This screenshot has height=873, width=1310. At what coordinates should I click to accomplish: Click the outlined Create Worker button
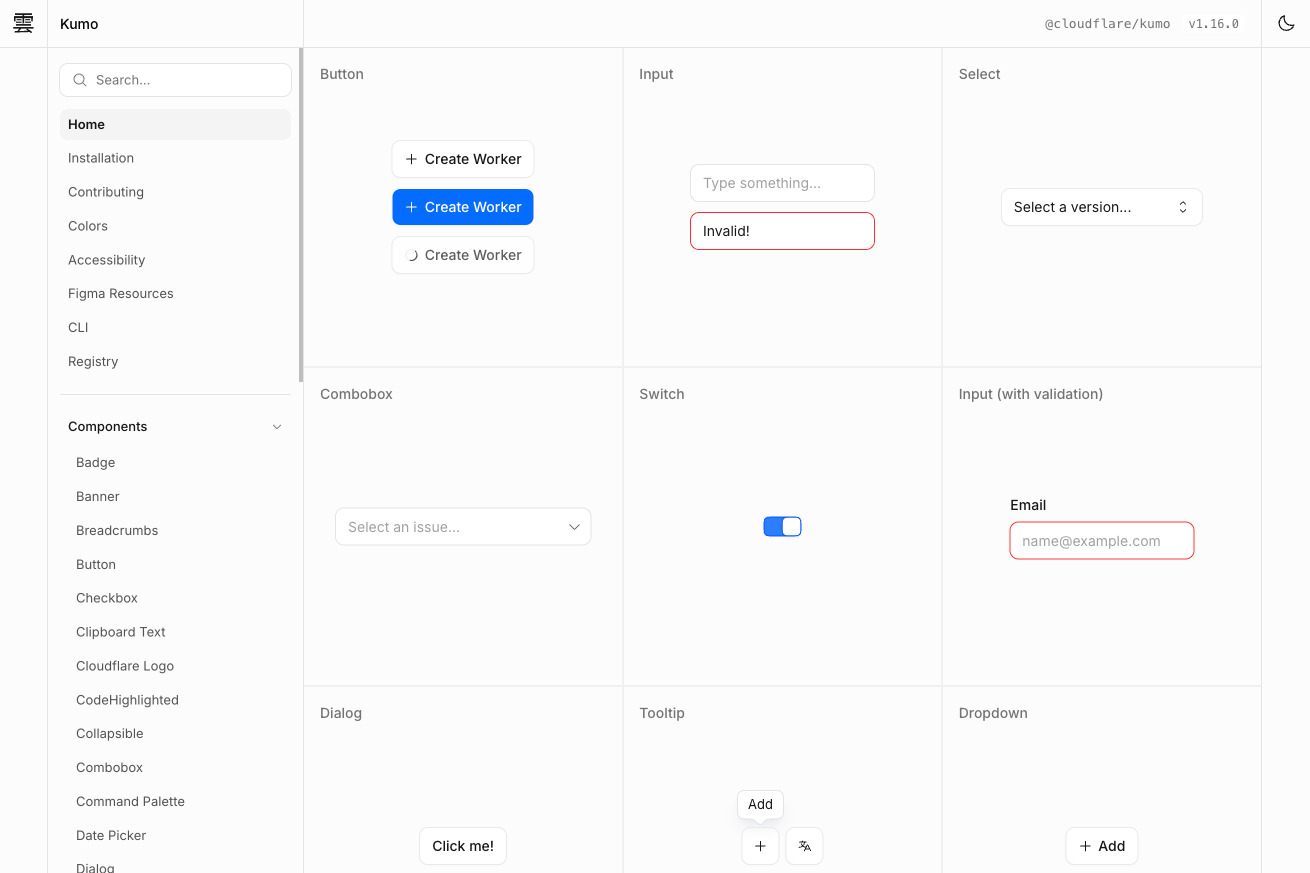click(463, 159)
